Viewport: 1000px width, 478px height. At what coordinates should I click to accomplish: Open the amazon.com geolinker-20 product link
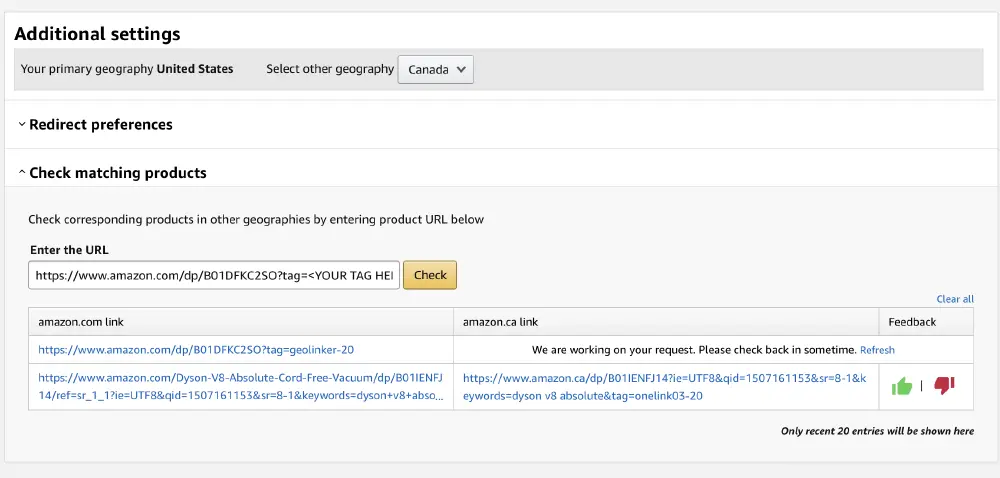[x=196, y=350]
